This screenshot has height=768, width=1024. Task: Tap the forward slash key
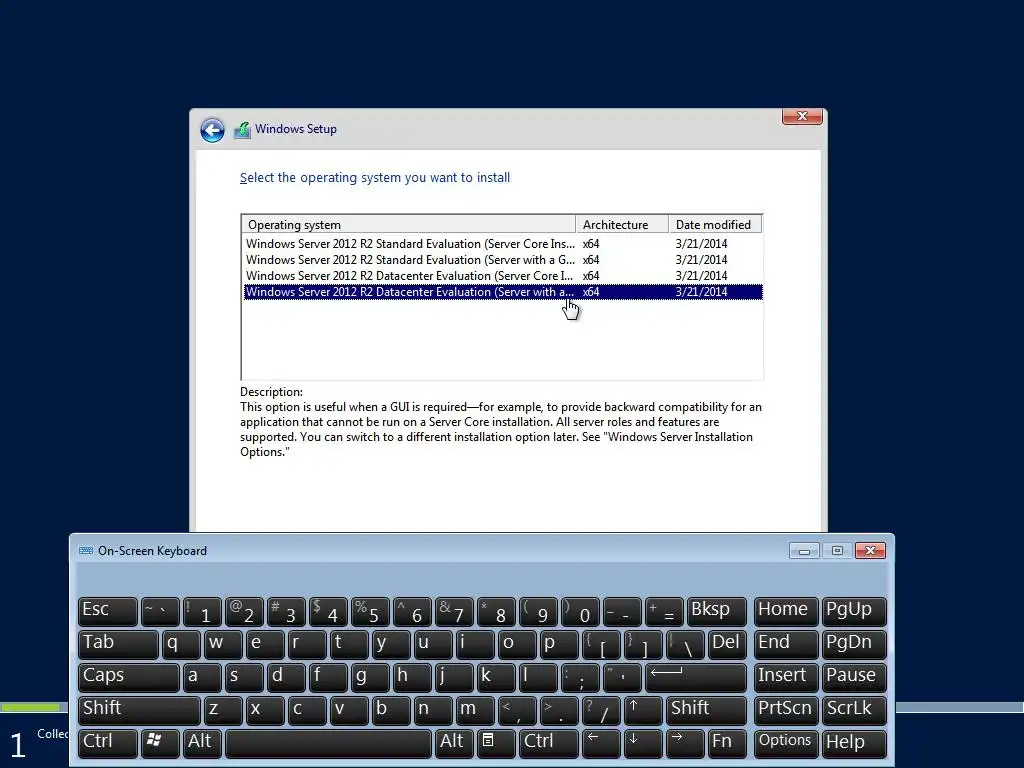(601, 710)
